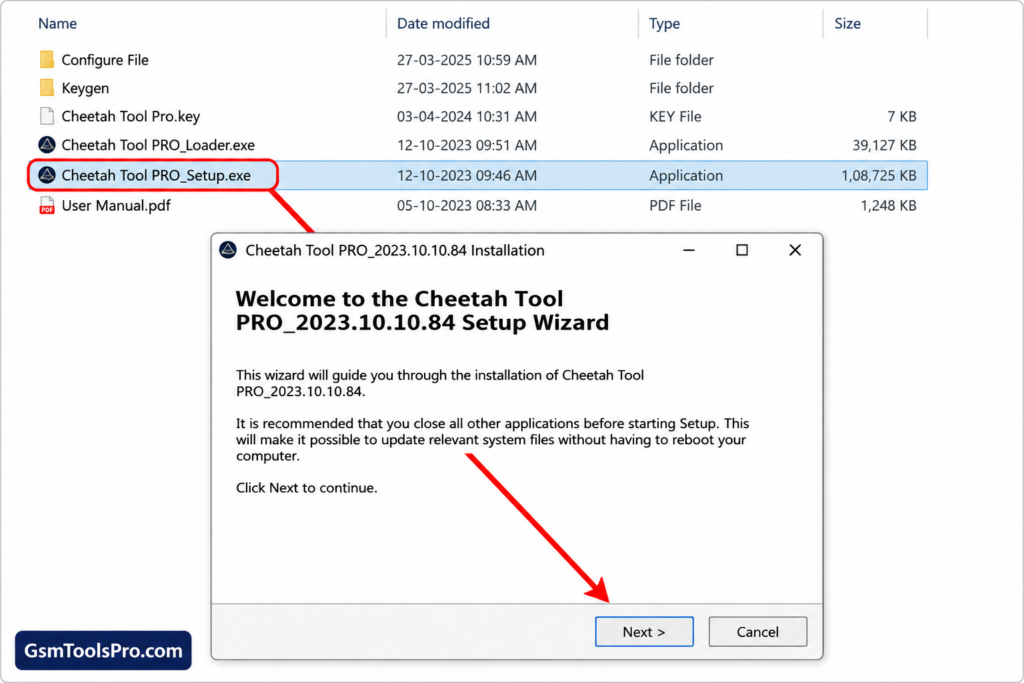Click the User Manual.pdf PDF icon
Screen dimensions: 1024x683
click(x=46, y=206)
